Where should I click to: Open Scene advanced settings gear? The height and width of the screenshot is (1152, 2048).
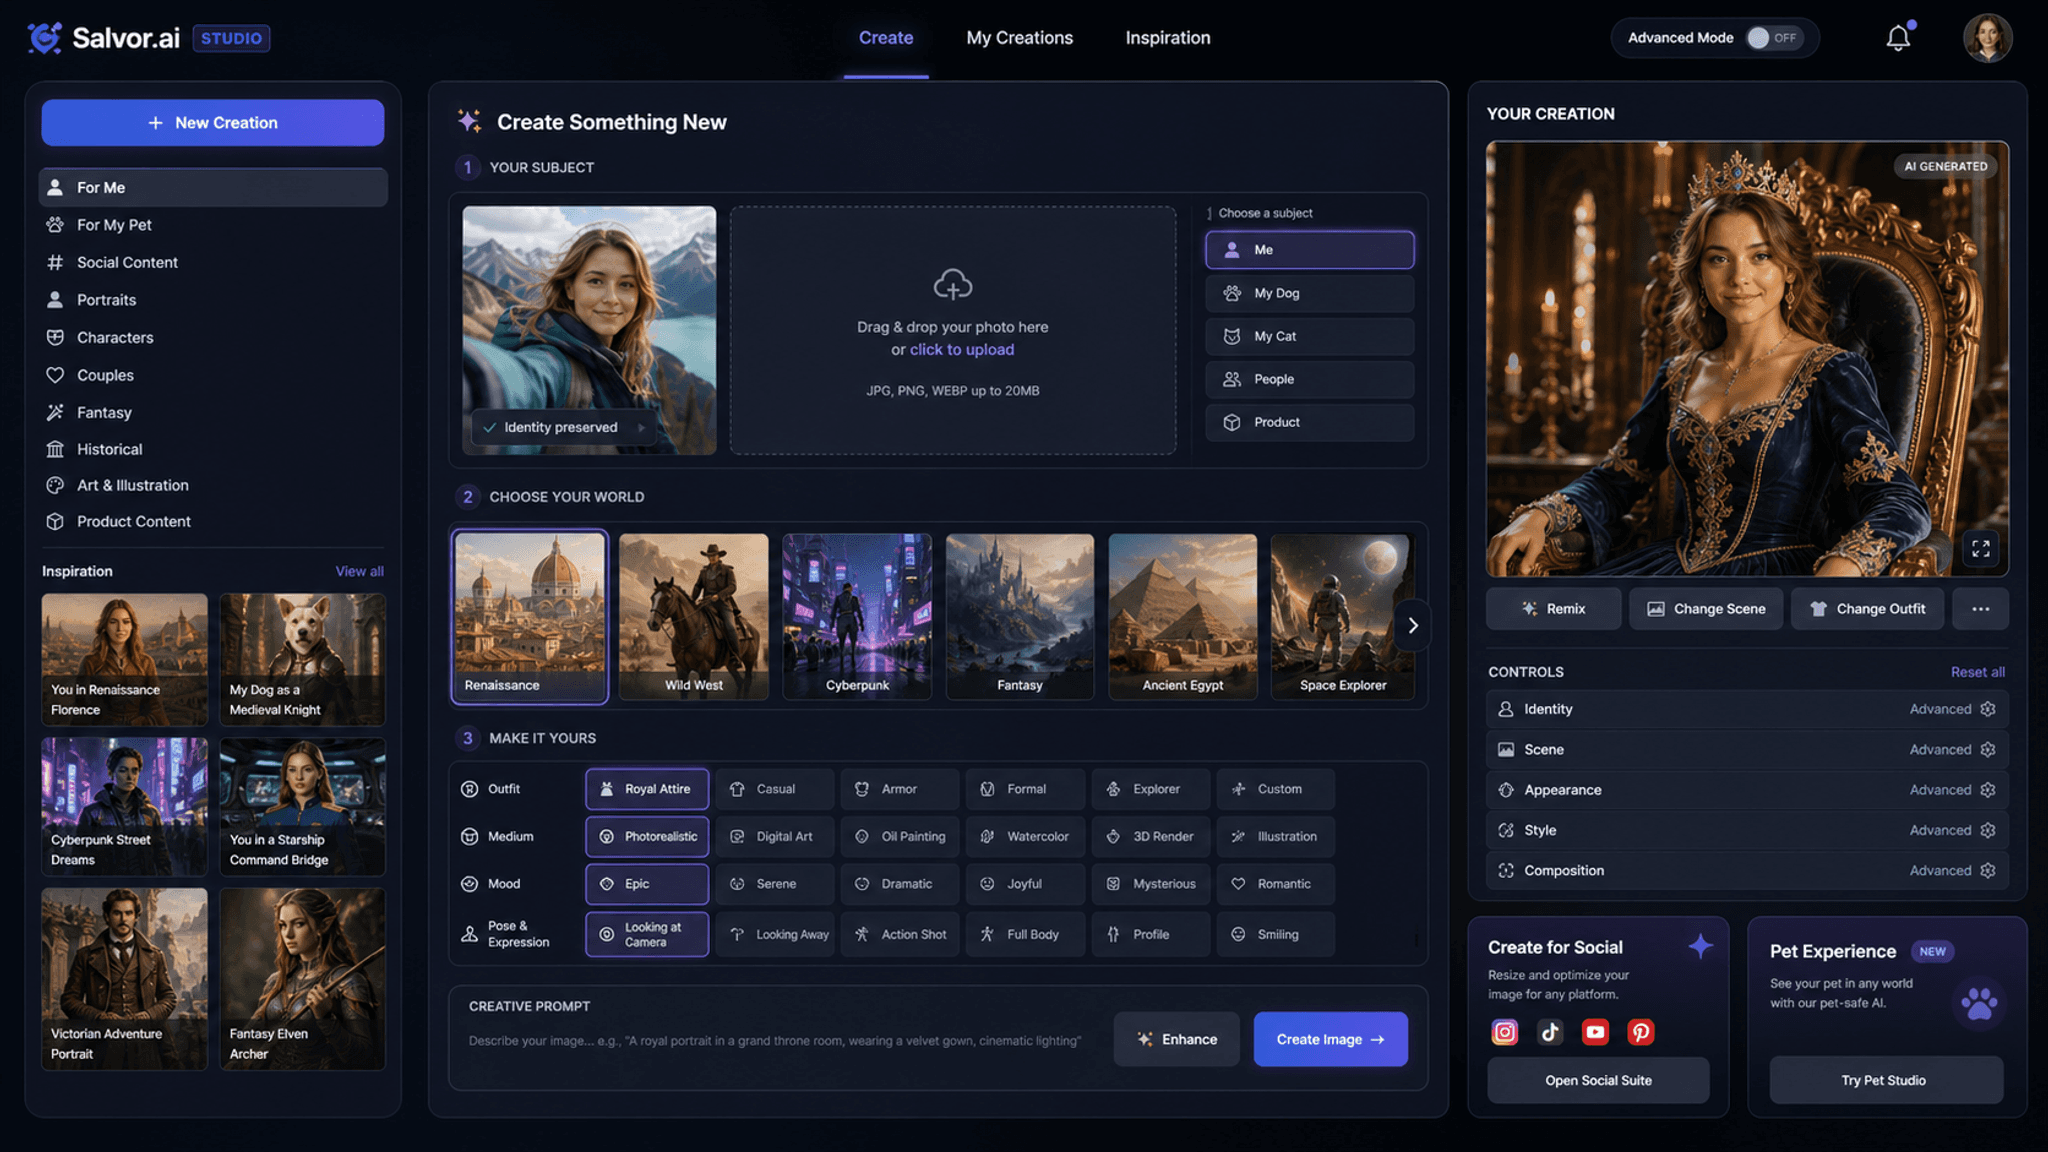click(1988, 749)
